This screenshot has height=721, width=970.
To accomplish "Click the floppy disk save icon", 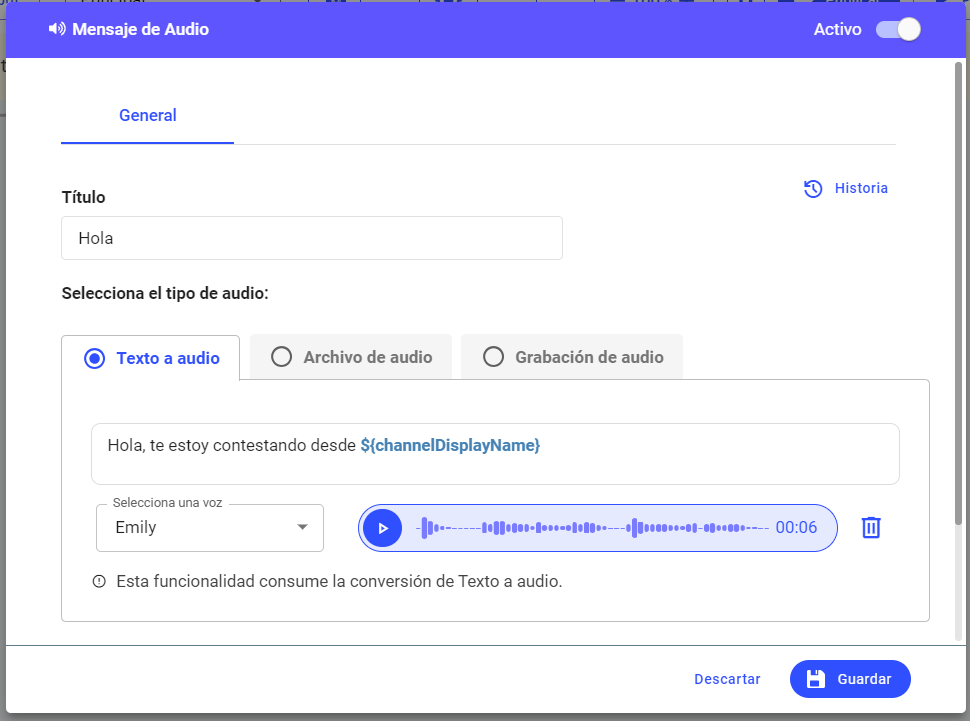I will 815,679.
